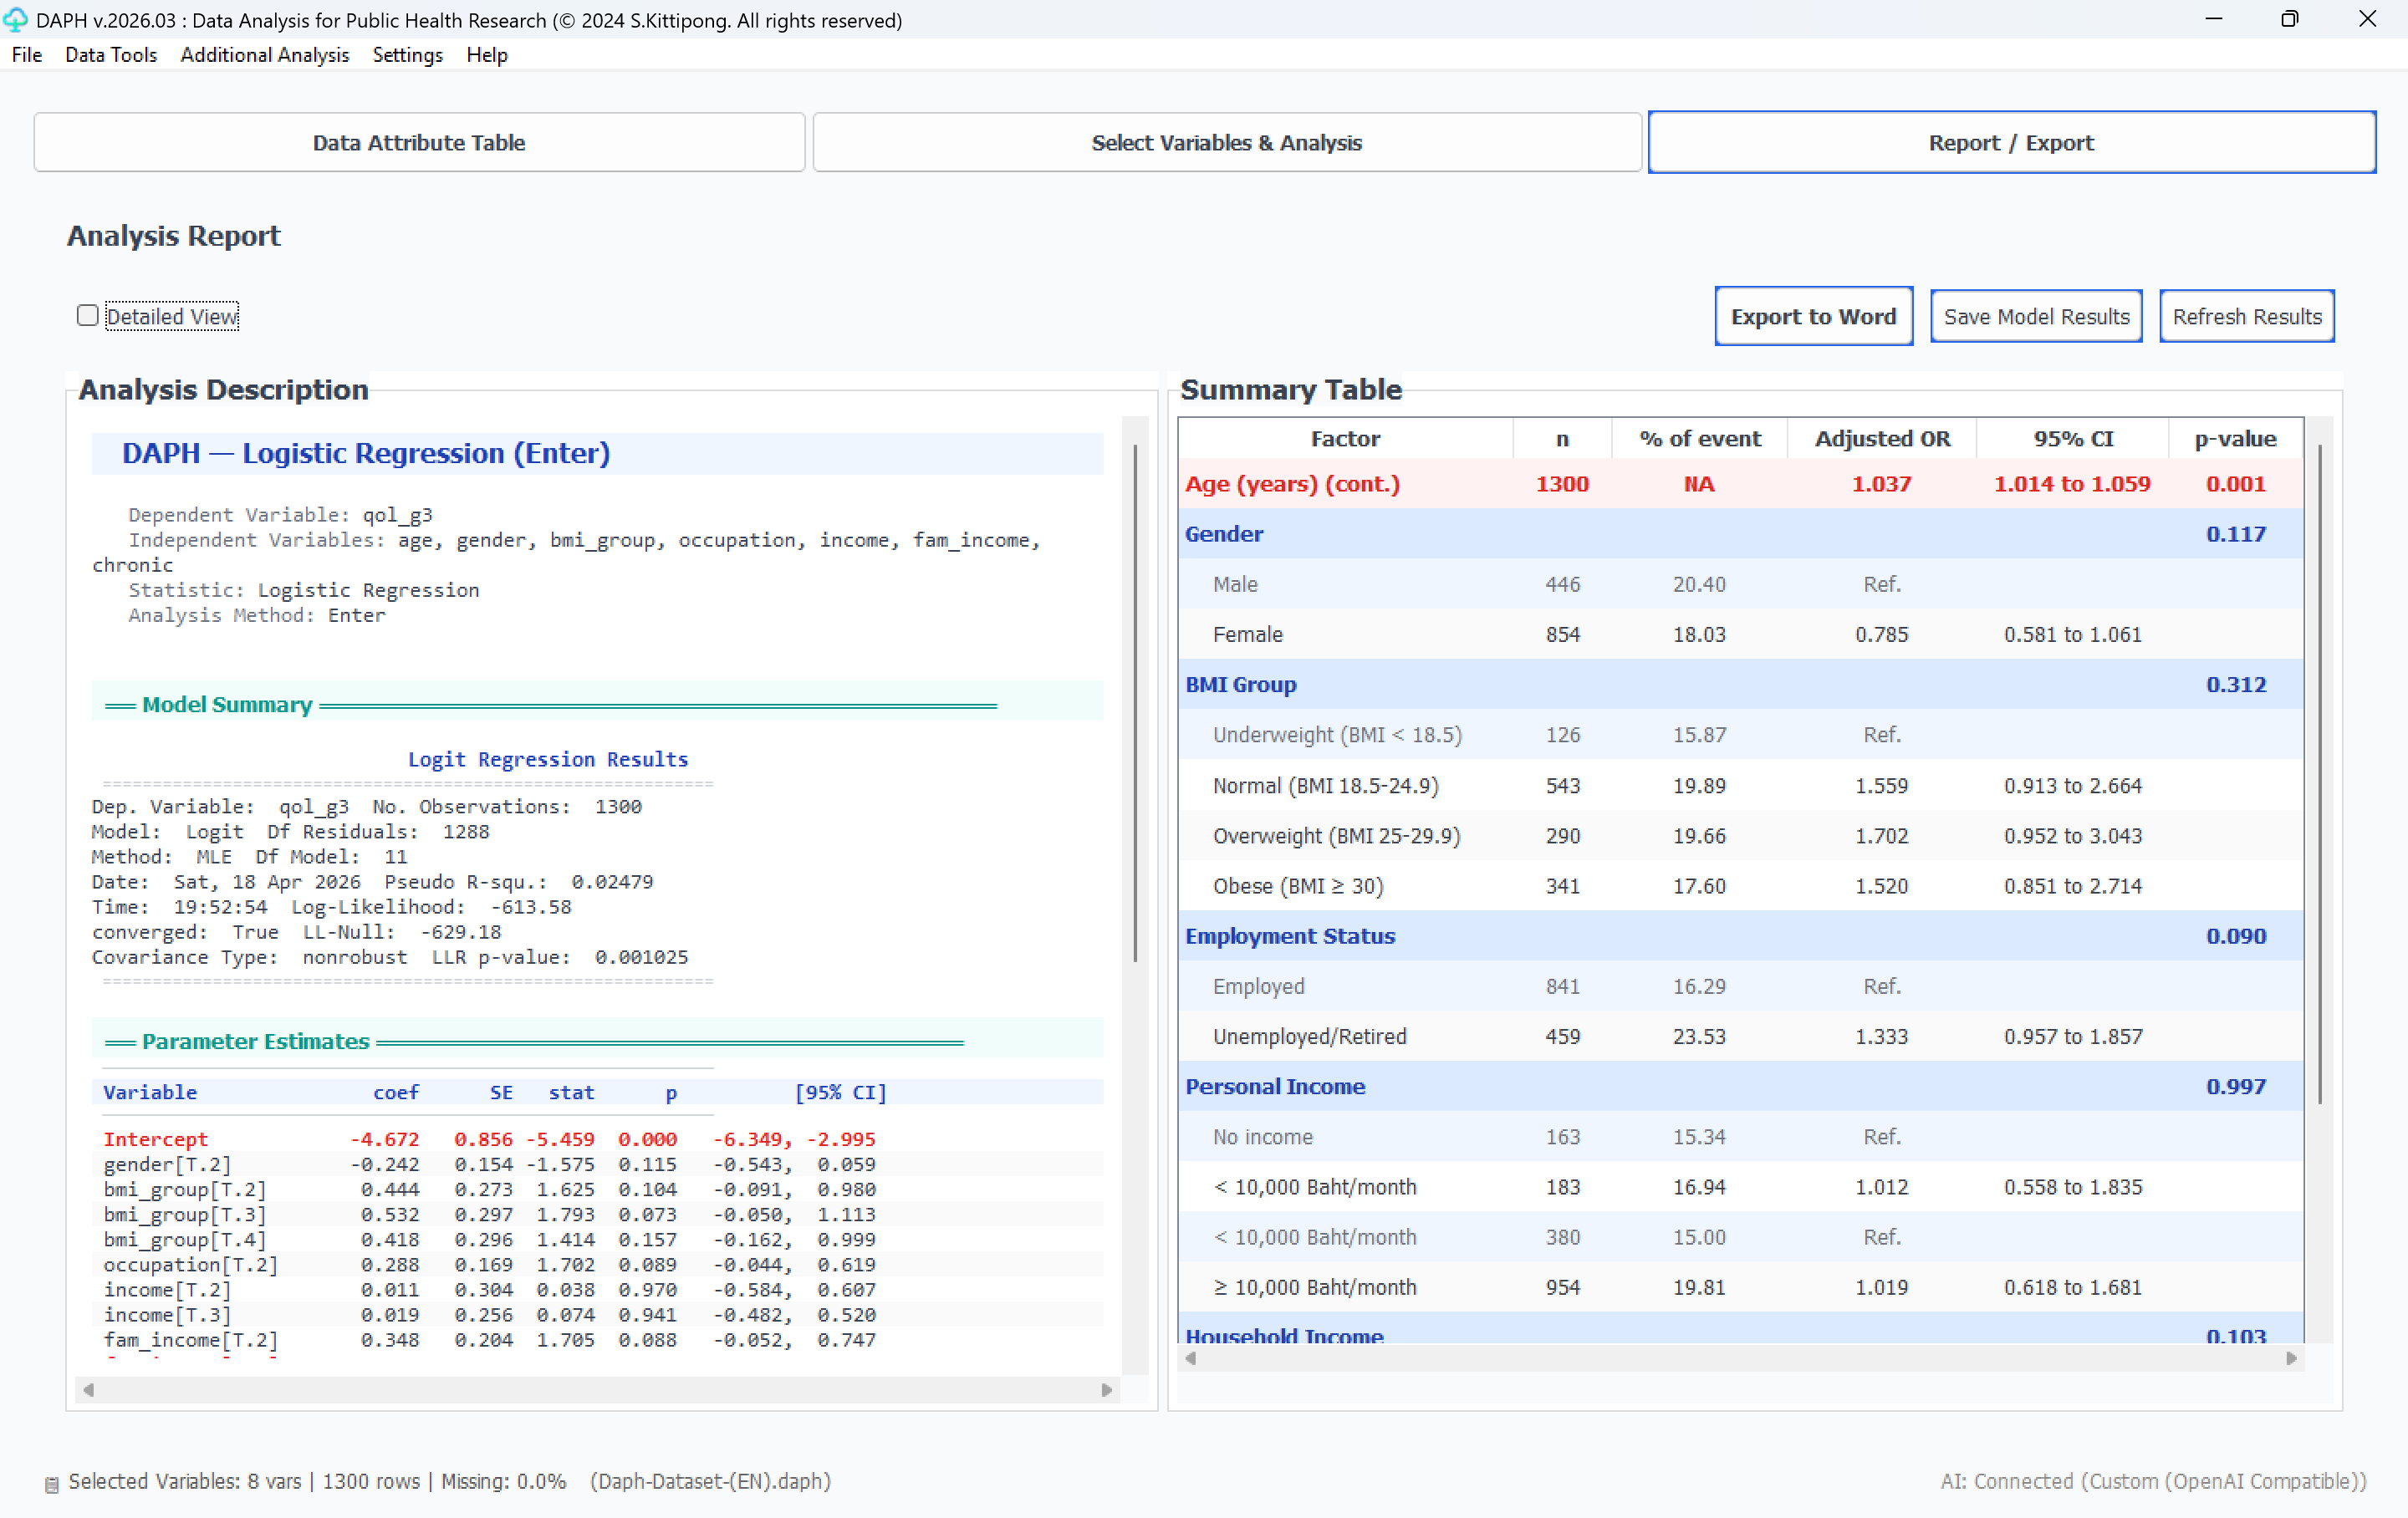Open the Additional Analysis menu

point(264,55)
